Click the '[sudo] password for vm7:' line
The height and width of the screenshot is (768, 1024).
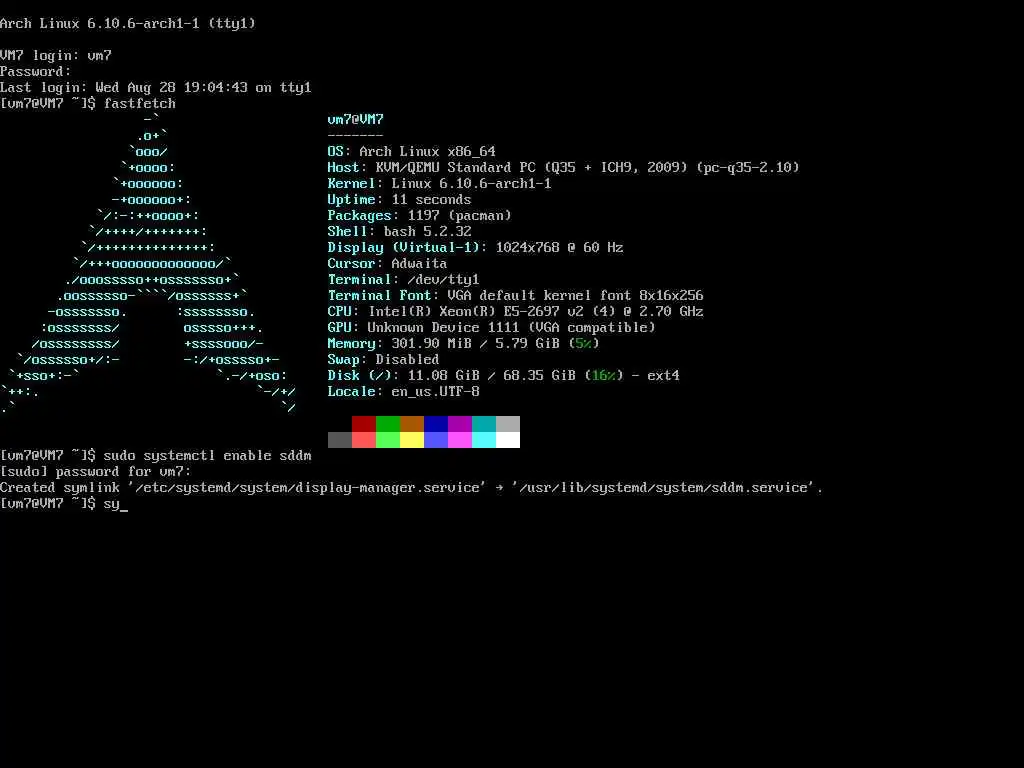pyautogui.click(x=96, y=472)
